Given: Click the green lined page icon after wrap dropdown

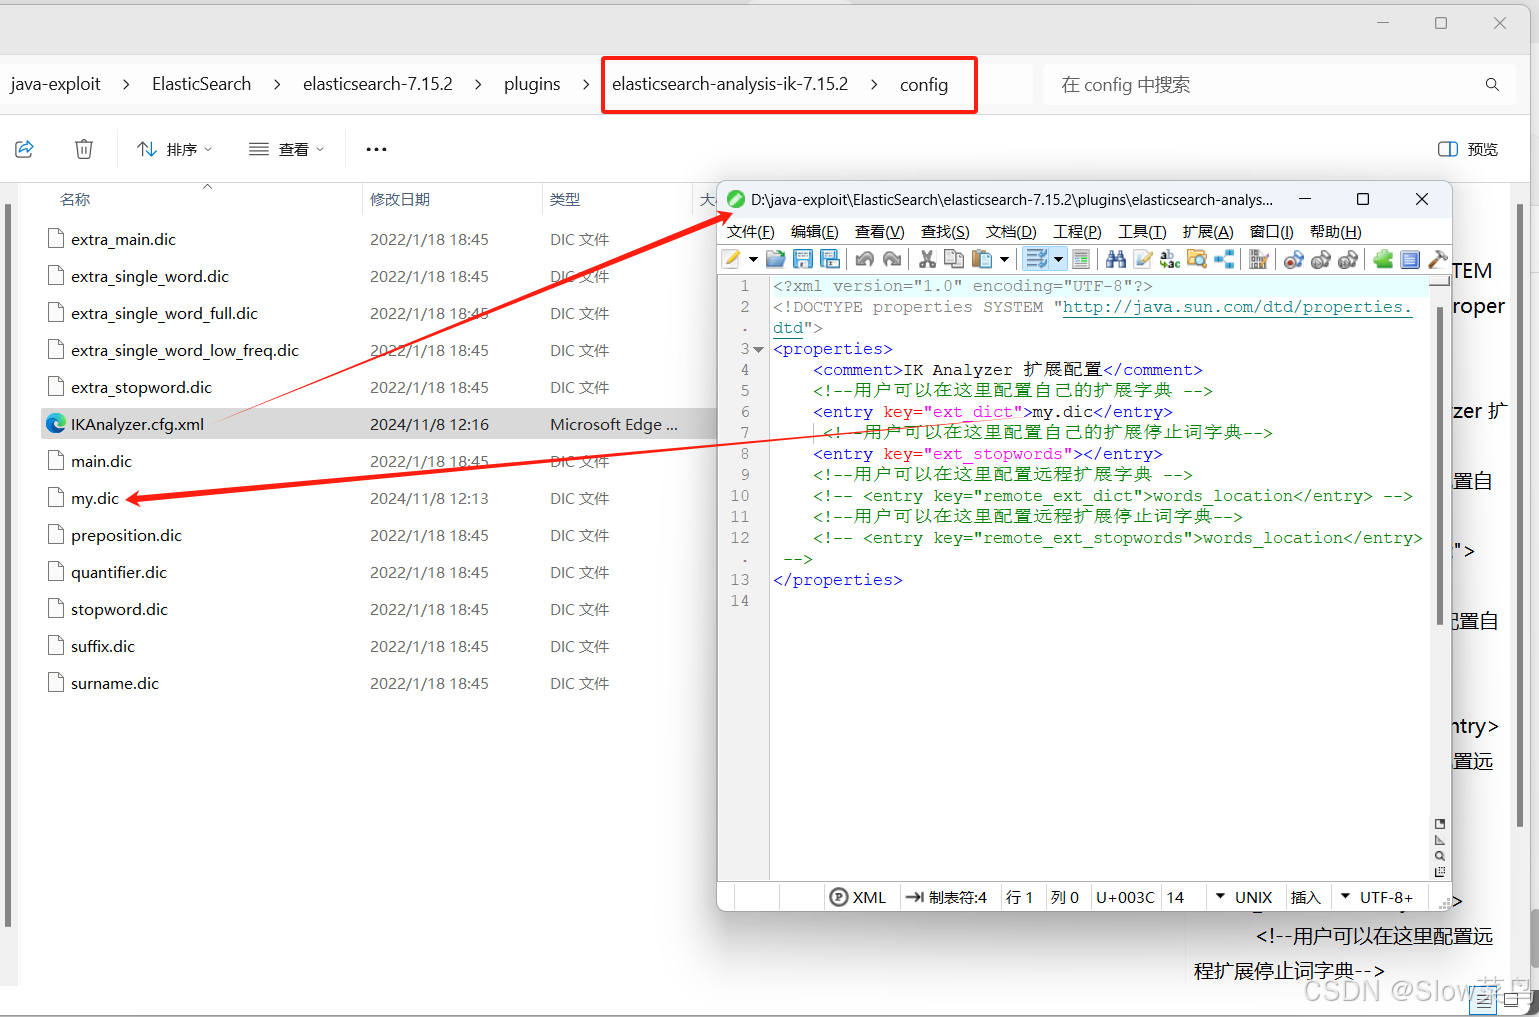Looking at the screenshot, I should click(1080, 260).
